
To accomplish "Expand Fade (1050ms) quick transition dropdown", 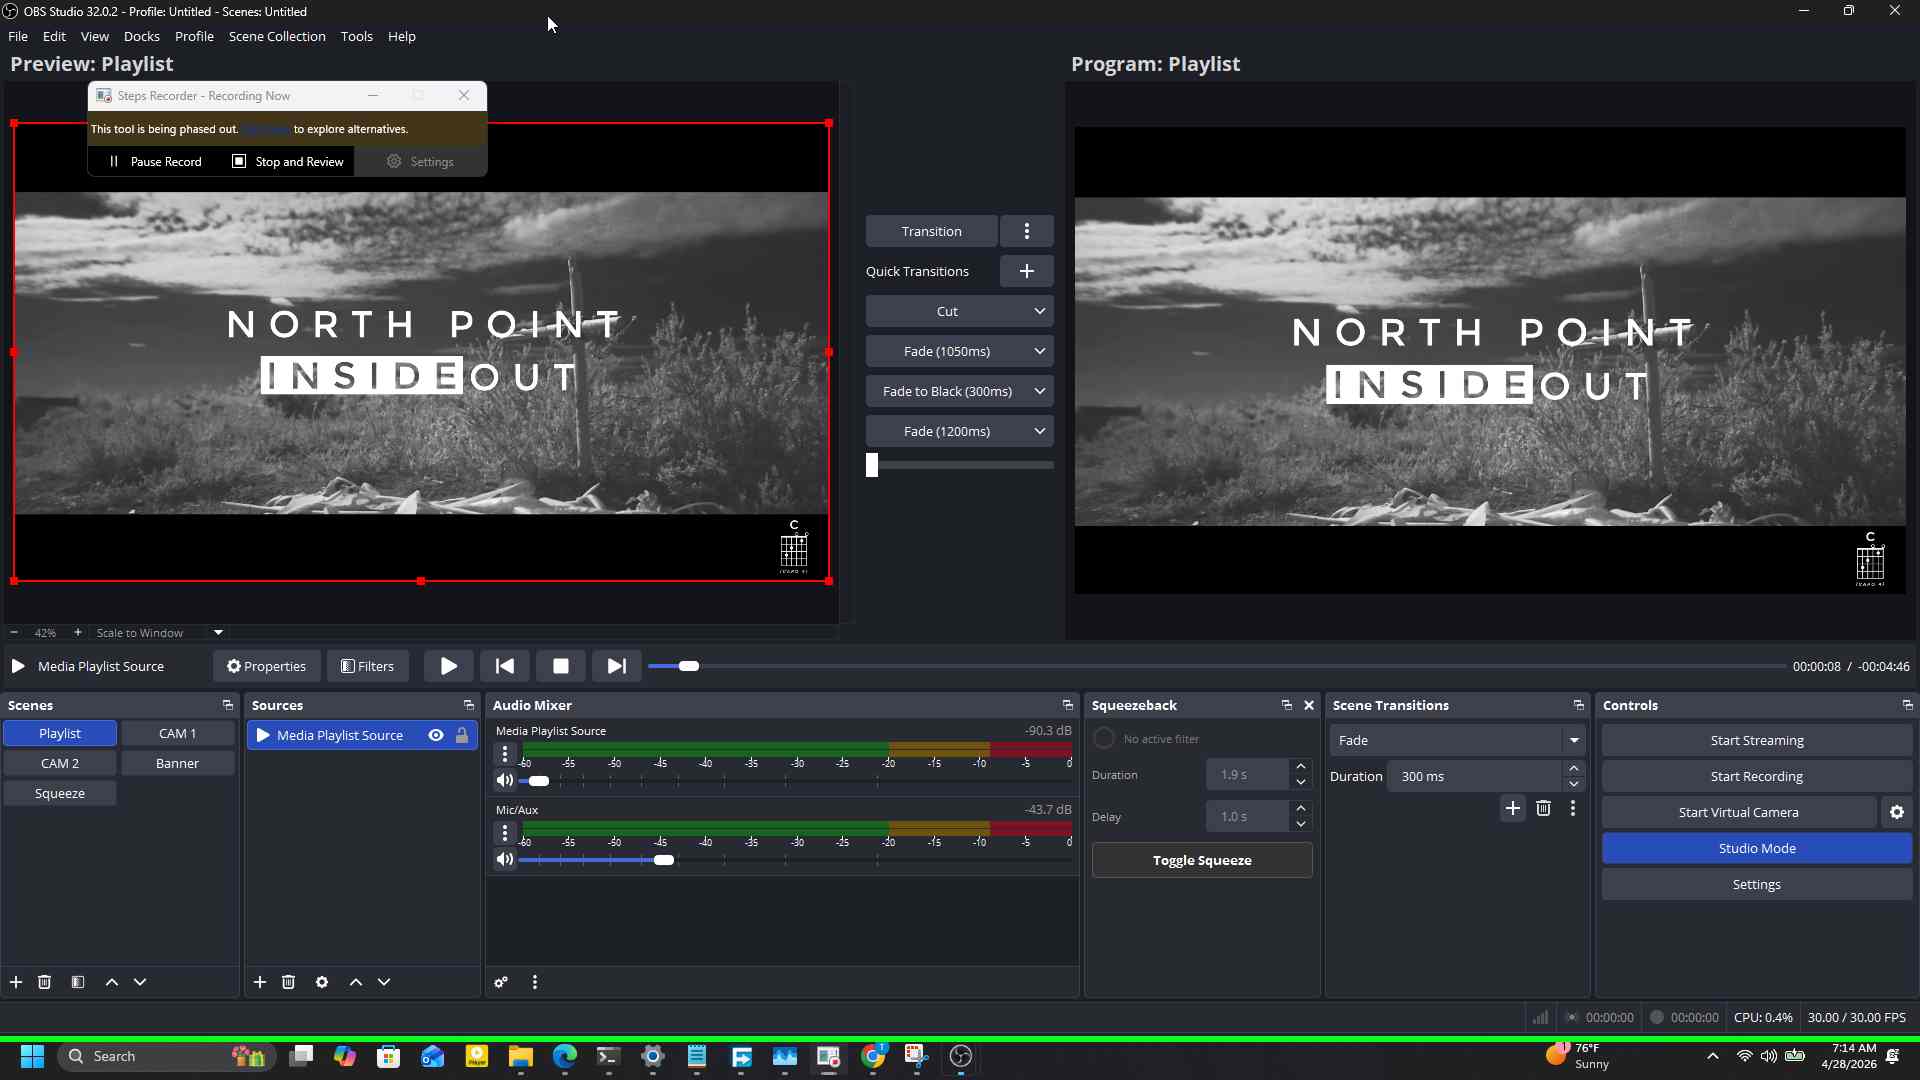I will point(1040,351).
